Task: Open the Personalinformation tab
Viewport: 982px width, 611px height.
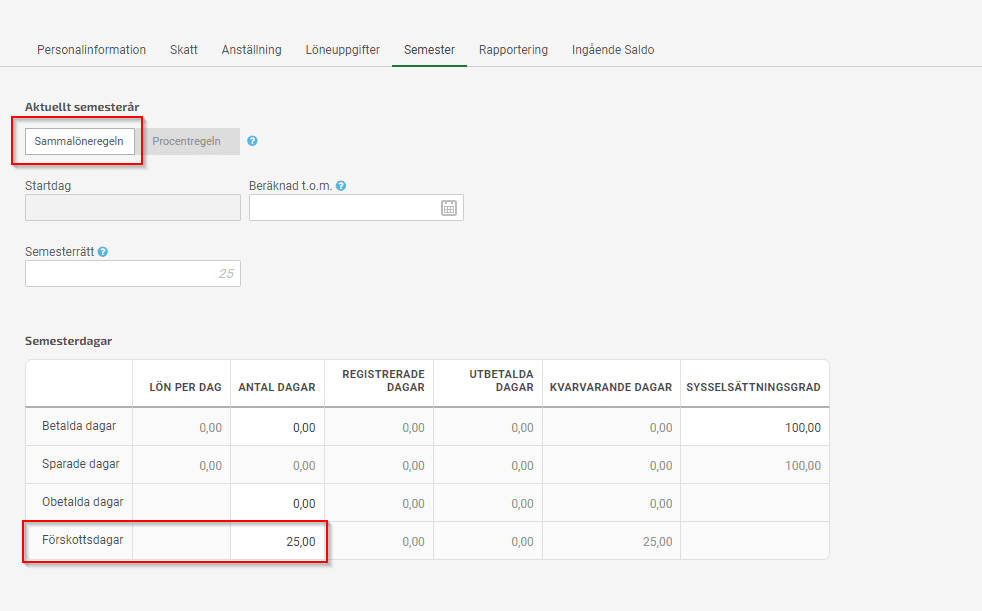Action: click(x=91, y=49)
